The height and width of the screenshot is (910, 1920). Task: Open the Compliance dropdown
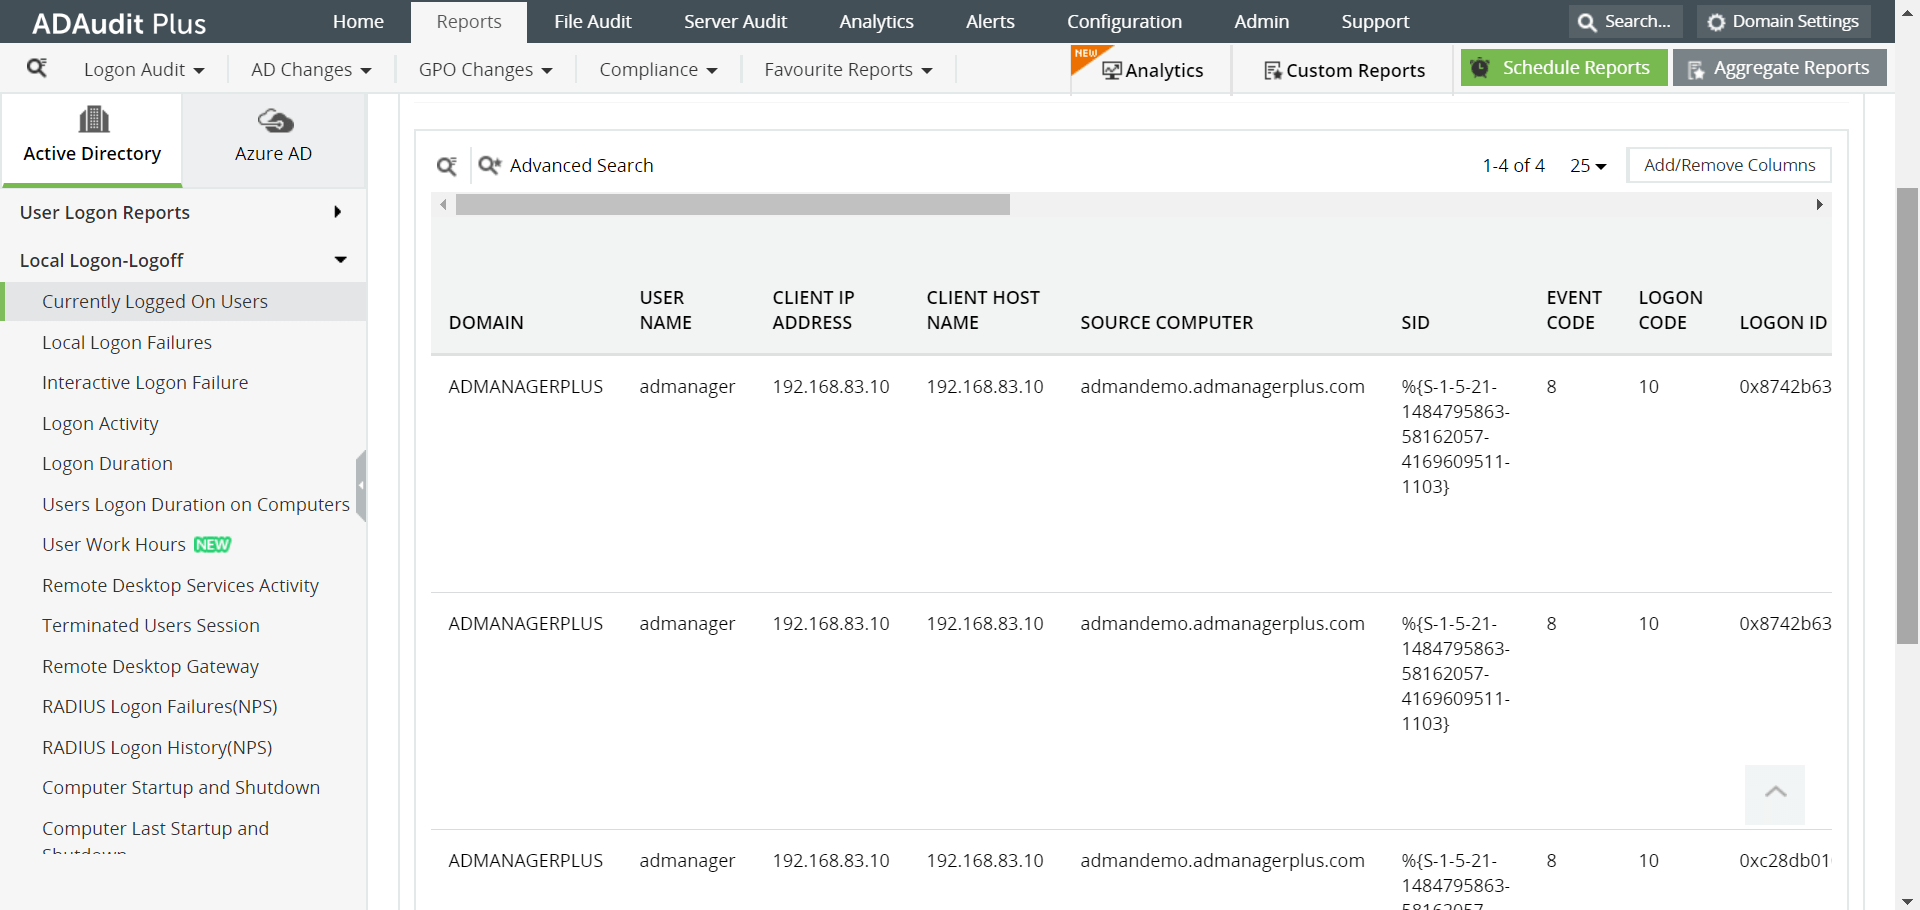coord(658,70)
